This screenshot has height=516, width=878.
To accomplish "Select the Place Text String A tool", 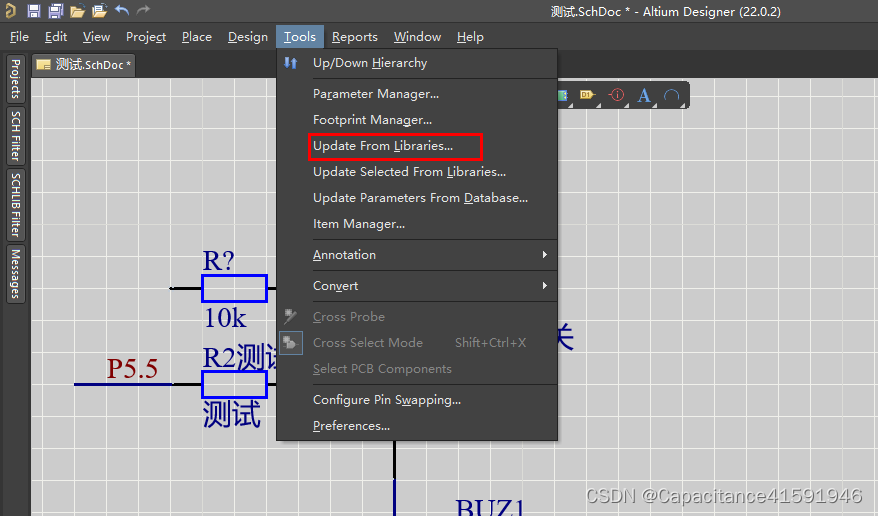I will click(644, 95).
